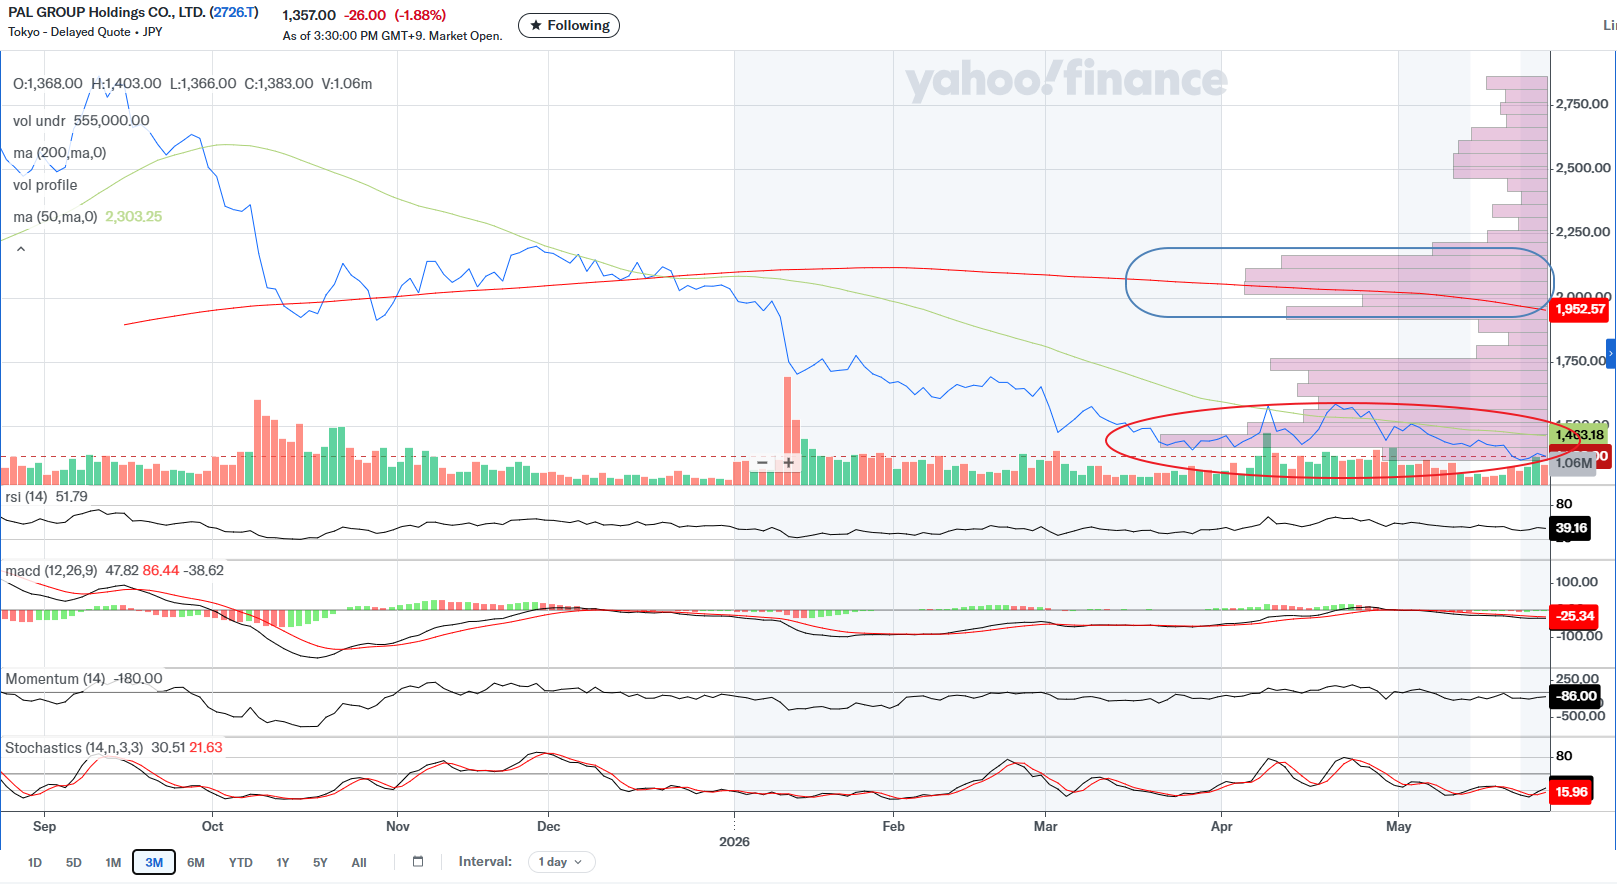Click the 2026 year axis label
This screenshot has height=884, width=1617.
tap(734, 842)
